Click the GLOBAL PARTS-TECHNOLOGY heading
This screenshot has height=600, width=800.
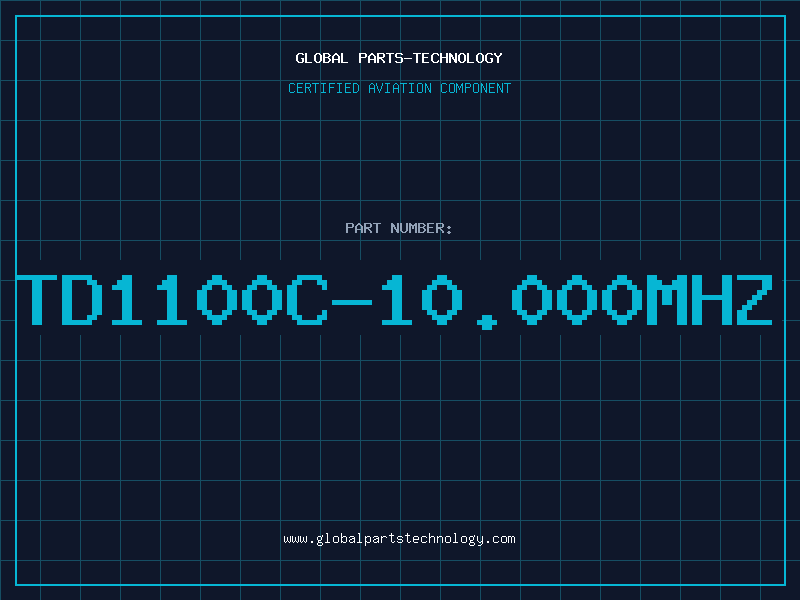coord(399,58)
